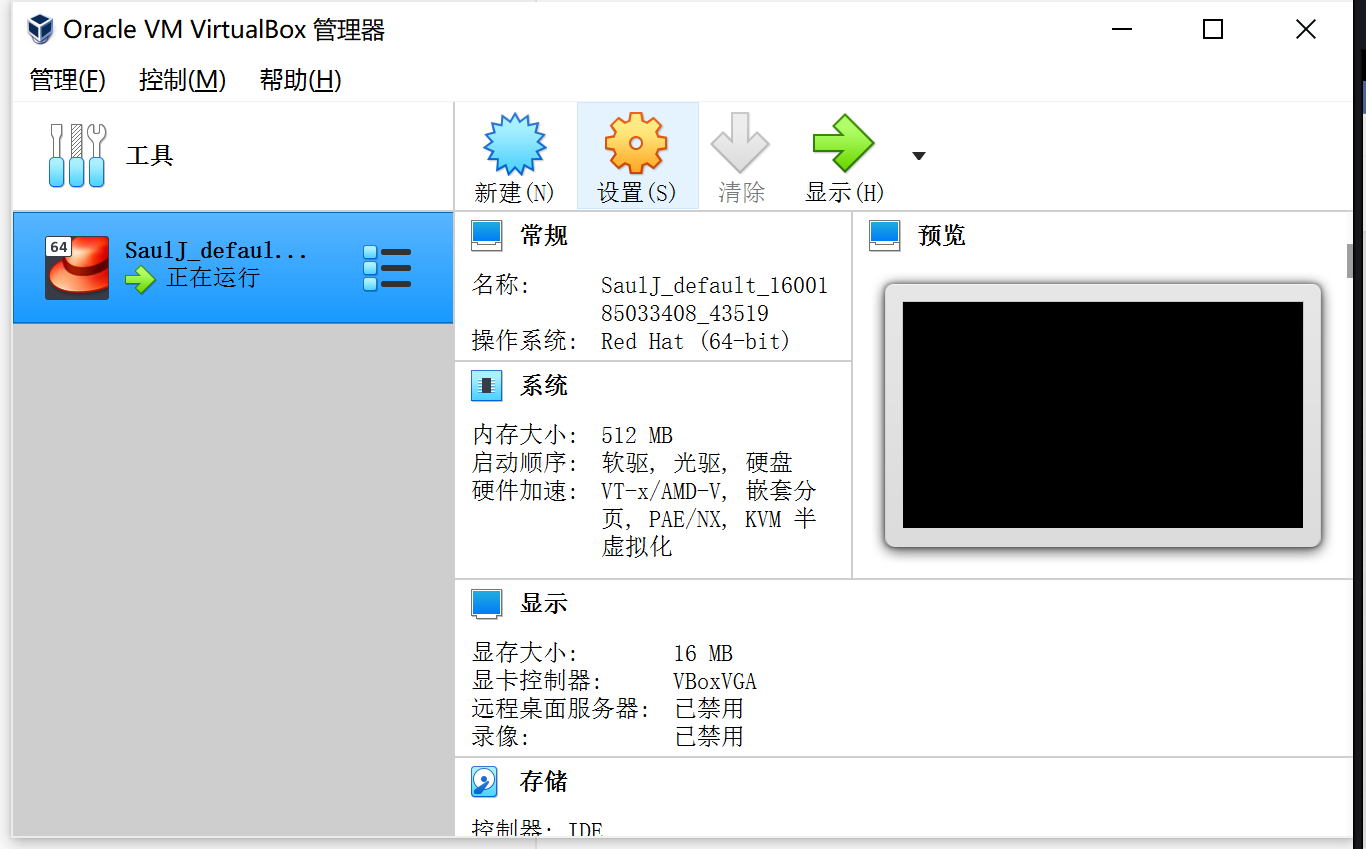The height and width of the screenshot is (849, 1366).
Task: Click the General (常规) section icon
Action: pyautogui.click(x=487, y=236)
